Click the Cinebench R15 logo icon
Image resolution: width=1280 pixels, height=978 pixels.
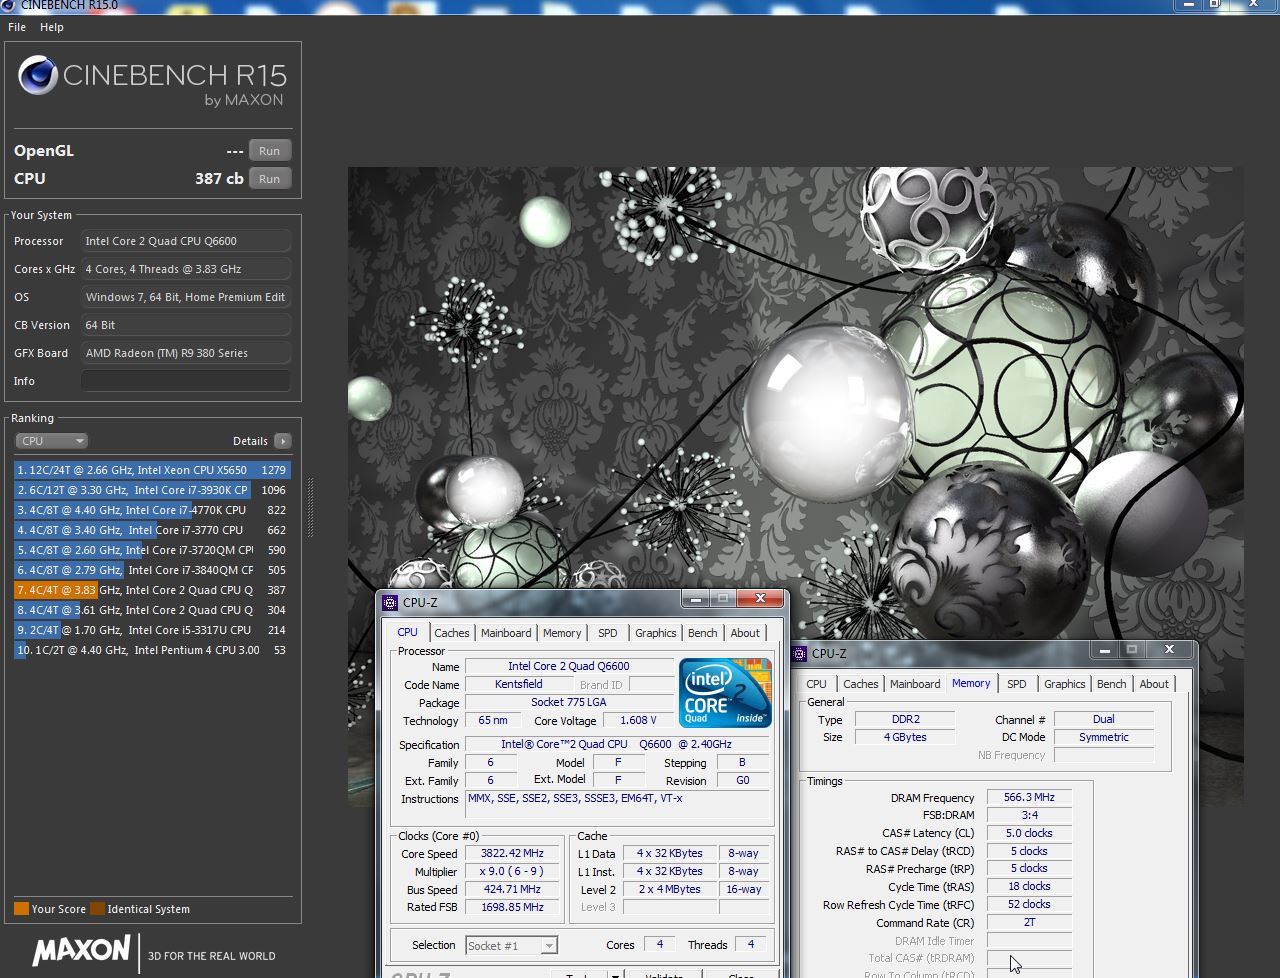(38, 76)
